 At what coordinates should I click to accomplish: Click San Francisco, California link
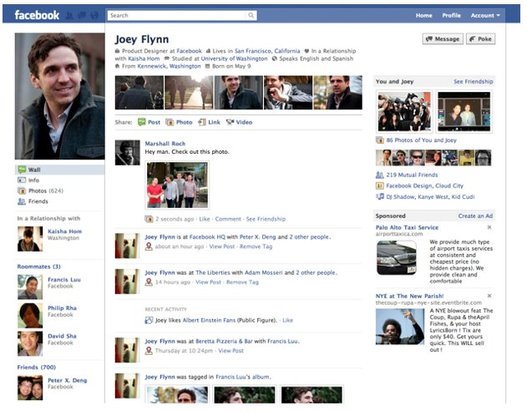point(267,51)
